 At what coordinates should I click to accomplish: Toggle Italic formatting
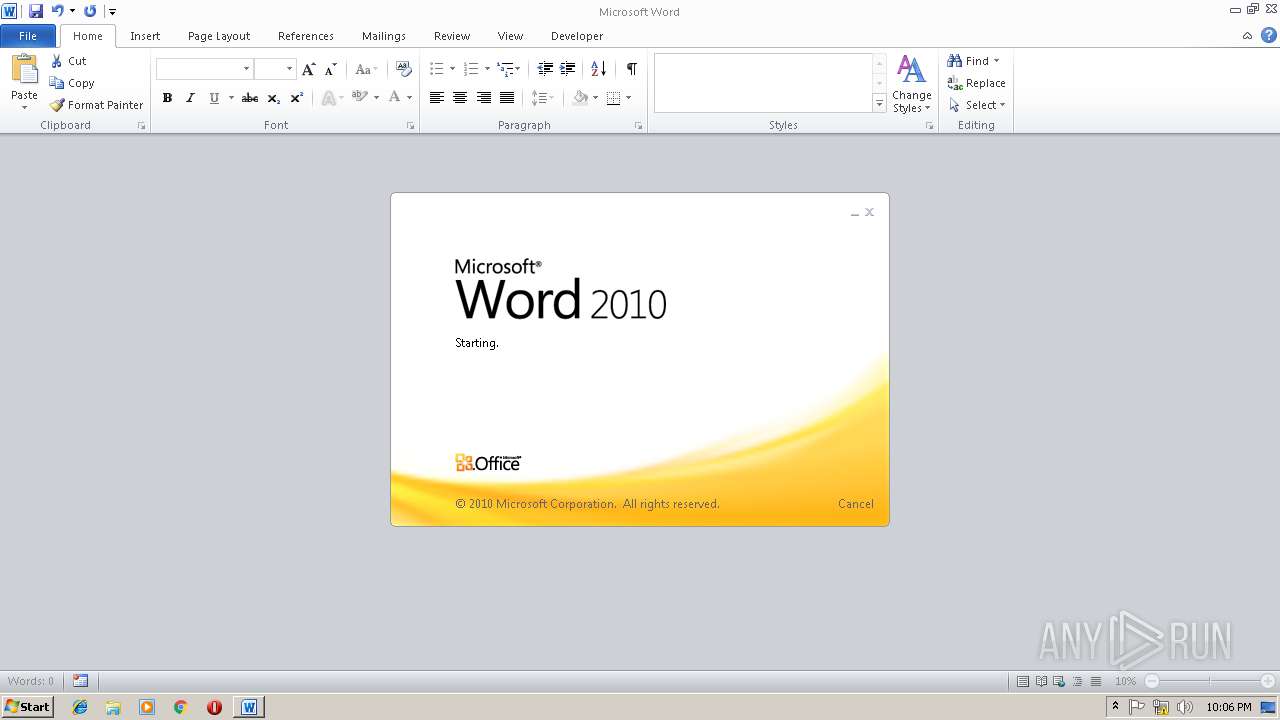click(x=190, y=98)
